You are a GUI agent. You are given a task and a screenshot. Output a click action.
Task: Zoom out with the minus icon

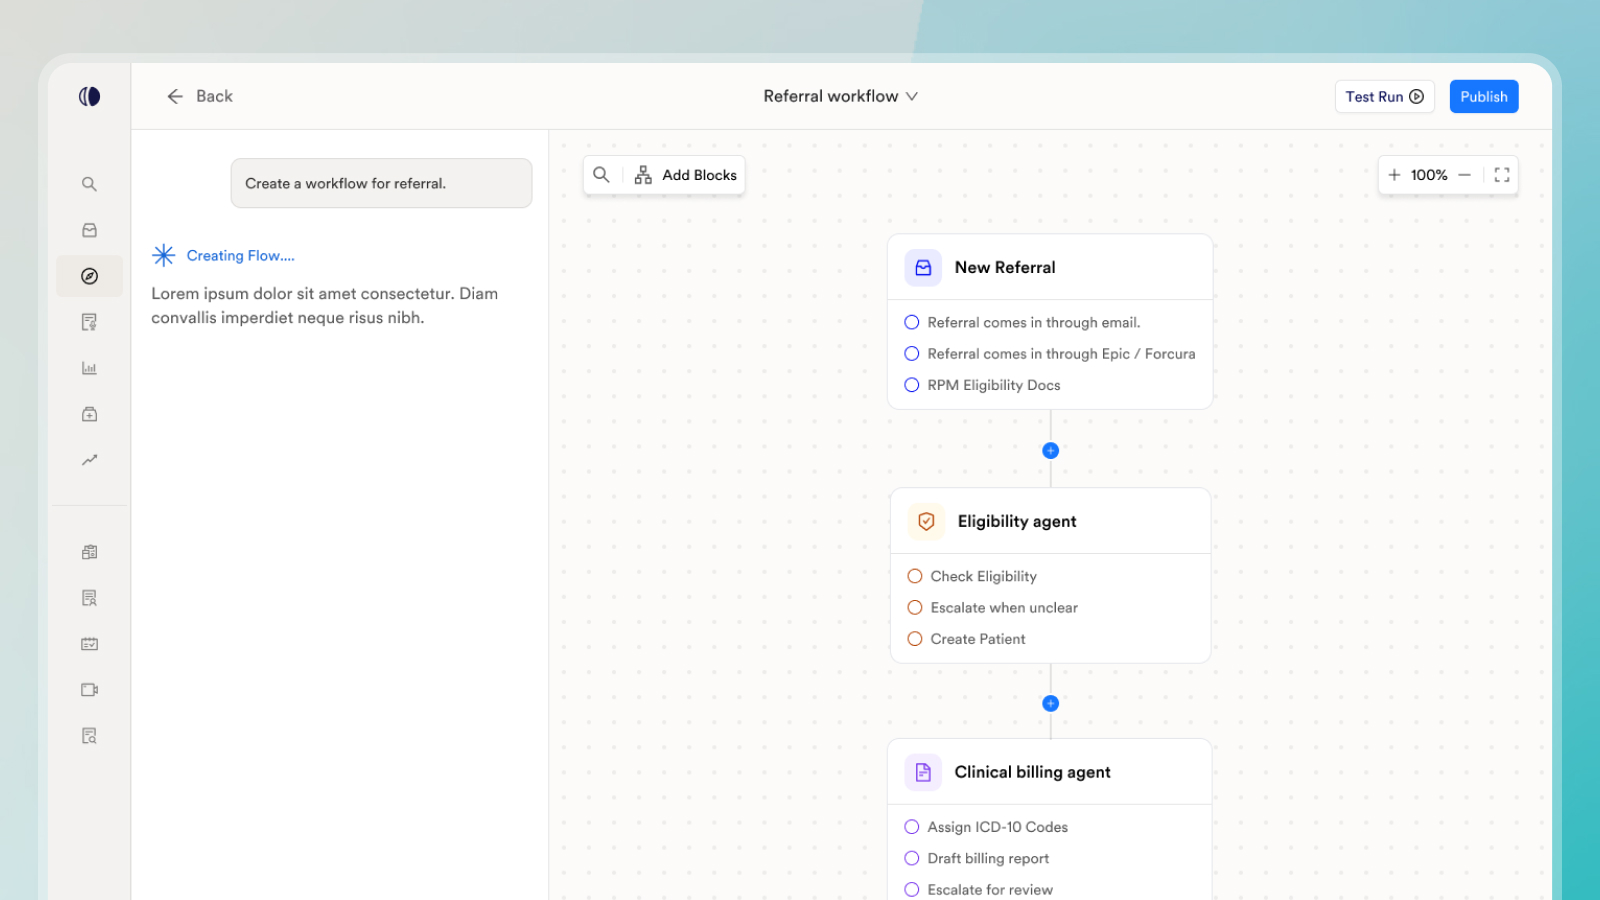point(1464,175)
